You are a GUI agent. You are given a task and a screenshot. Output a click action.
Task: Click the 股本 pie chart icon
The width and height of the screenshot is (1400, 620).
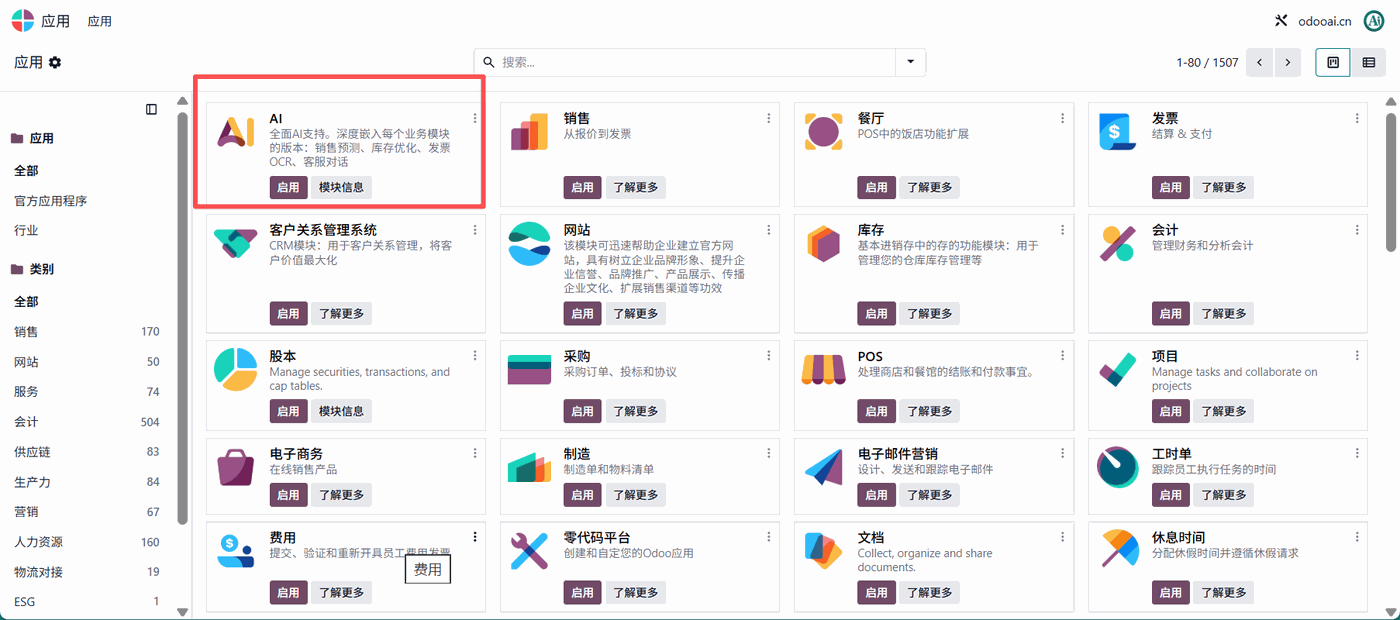(x=236, y=370)
